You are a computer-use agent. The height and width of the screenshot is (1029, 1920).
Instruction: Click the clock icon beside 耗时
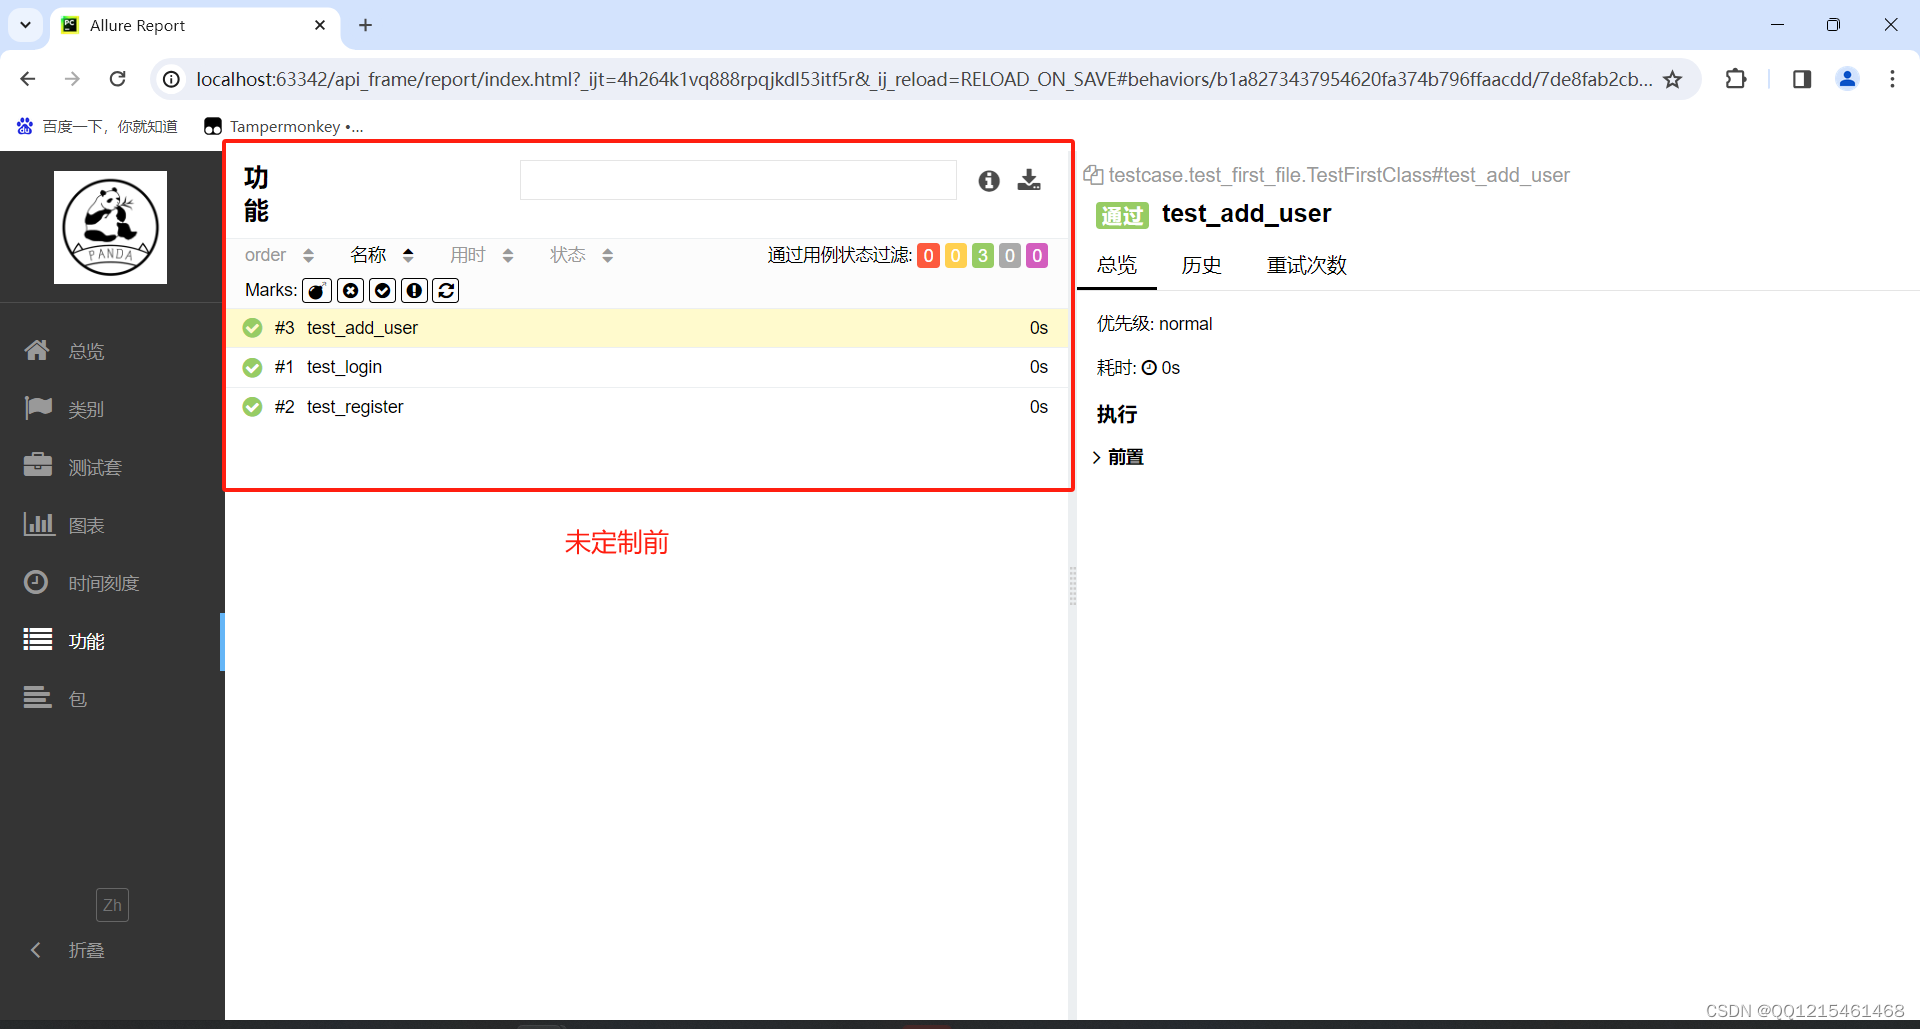(1149, 368)
